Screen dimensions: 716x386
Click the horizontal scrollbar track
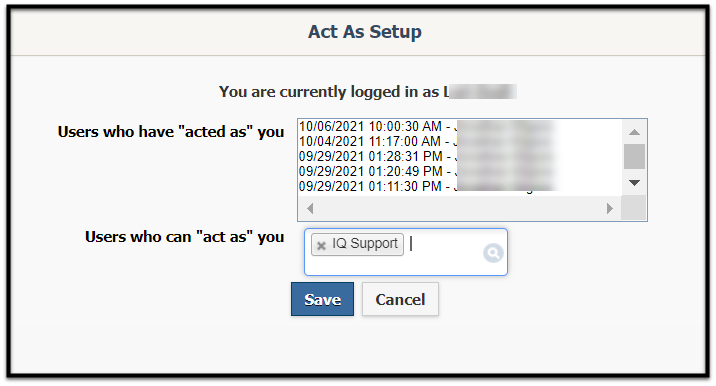tap(460, 209)
